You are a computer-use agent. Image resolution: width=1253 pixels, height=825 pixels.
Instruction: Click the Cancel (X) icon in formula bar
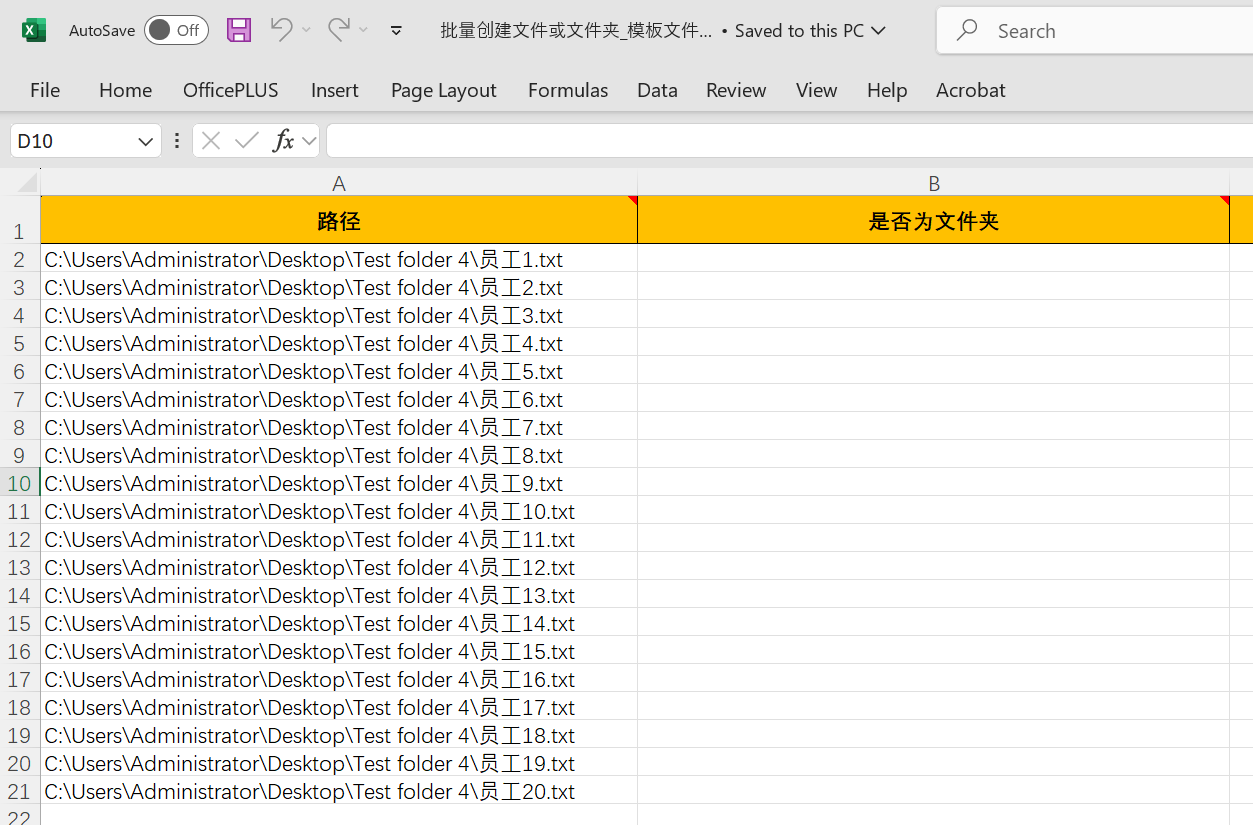210,140
